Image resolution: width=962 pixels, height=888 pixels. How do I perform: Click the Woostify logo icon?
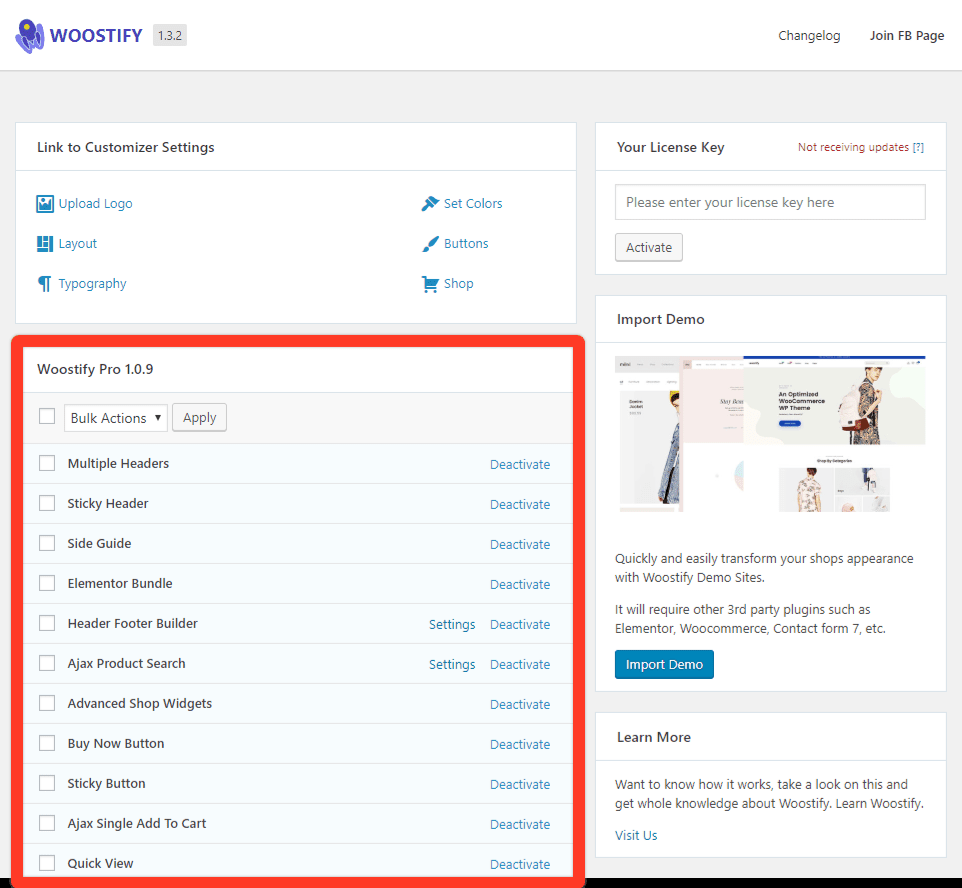point(29,36)
